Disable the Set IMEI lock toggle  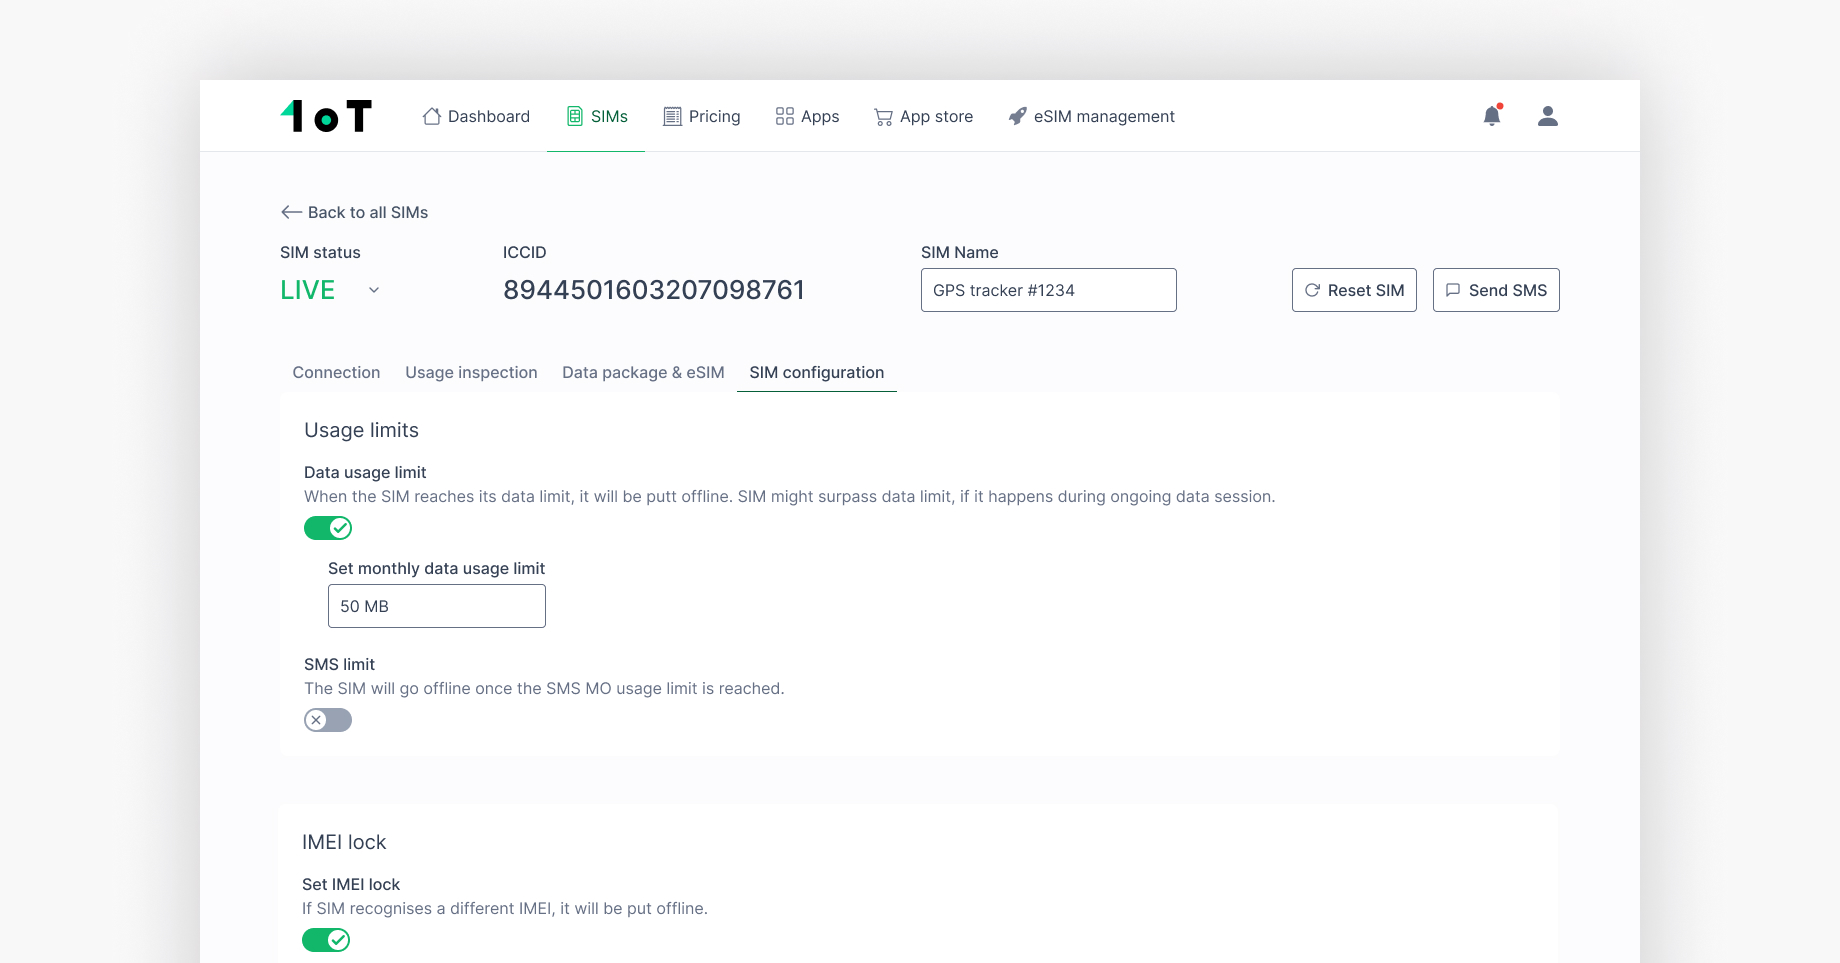pyautogui.click(x=326, y=940)
